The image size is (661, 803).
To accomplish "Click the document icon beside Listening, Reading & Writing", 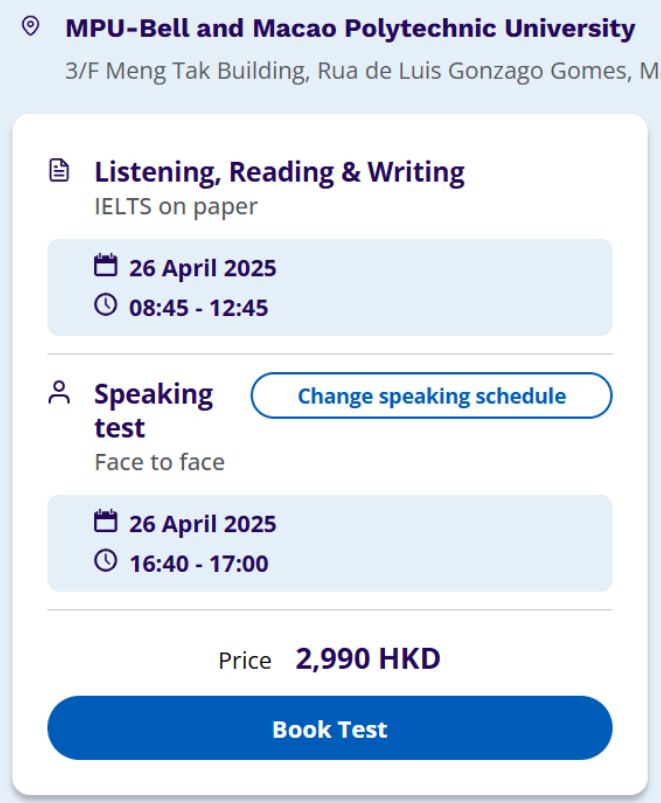I will [59, 171].
